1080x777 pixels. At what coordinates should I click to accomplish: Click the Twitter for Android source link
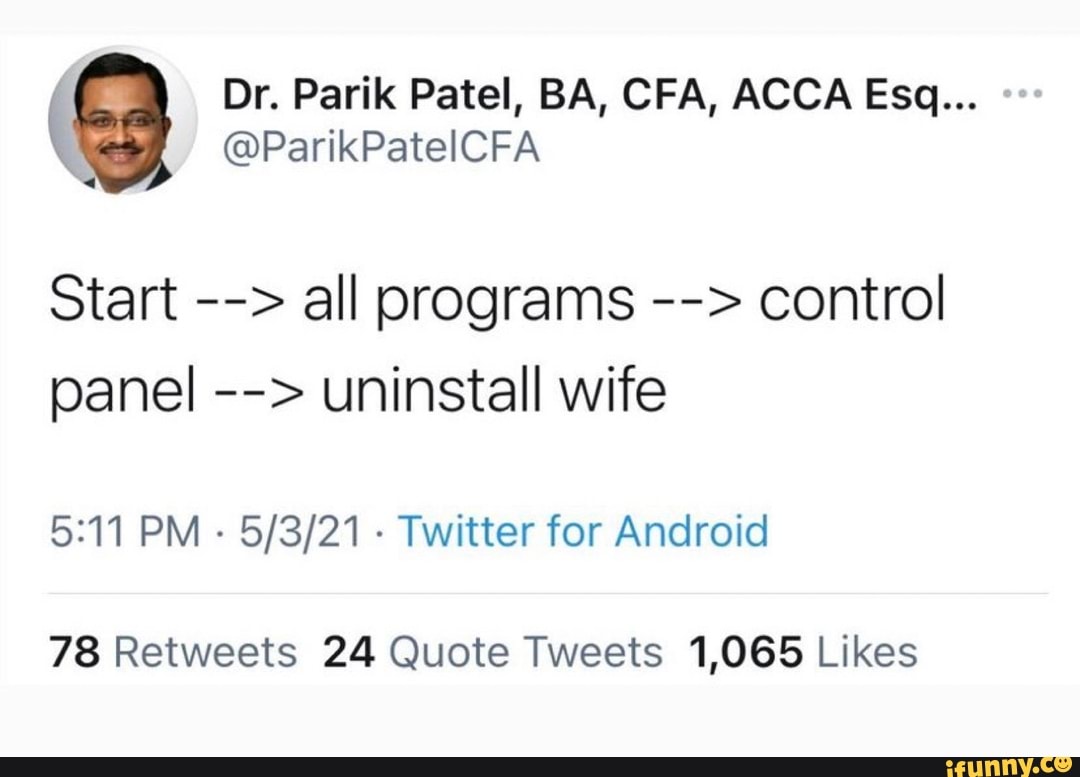[583, 531]
